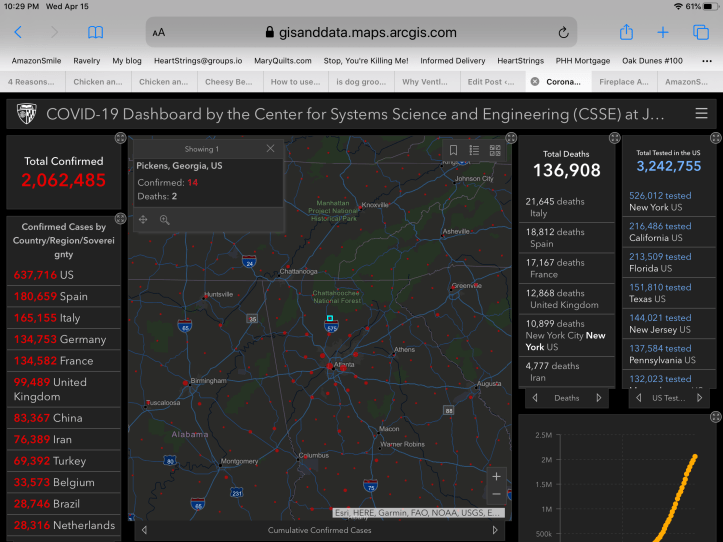Click the pan-to-feature icon in popup
723x542 pixels.
click(x=143, y=220)
